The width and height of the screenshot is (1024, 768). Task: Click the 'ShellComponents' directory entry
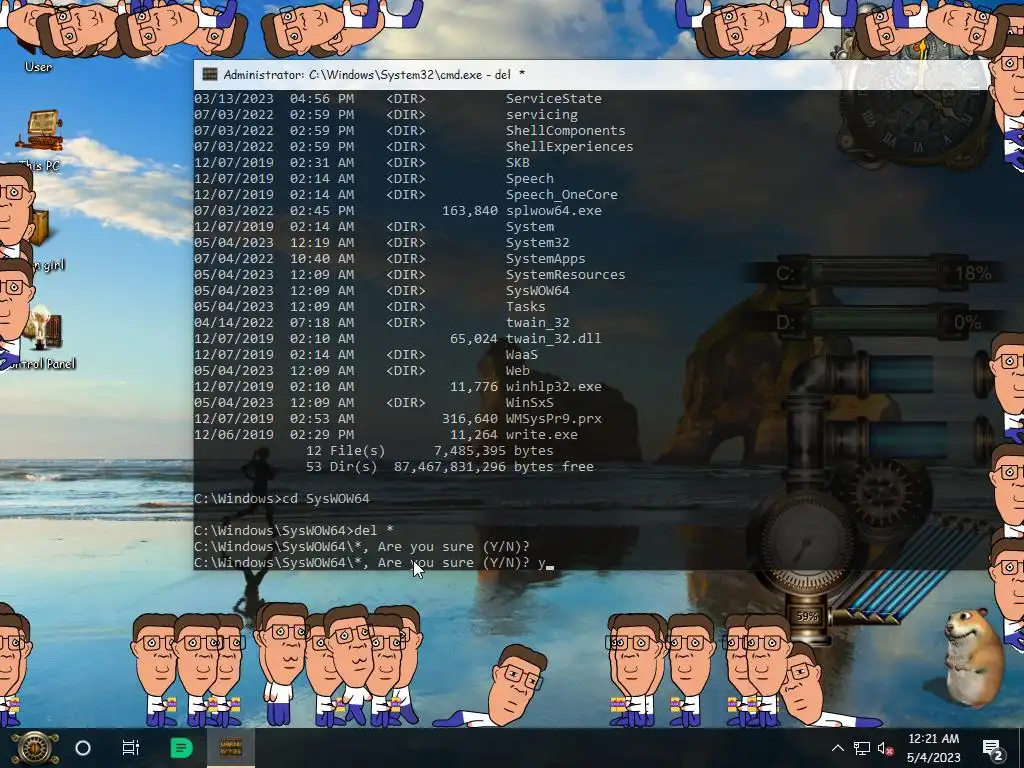[566, 131]
